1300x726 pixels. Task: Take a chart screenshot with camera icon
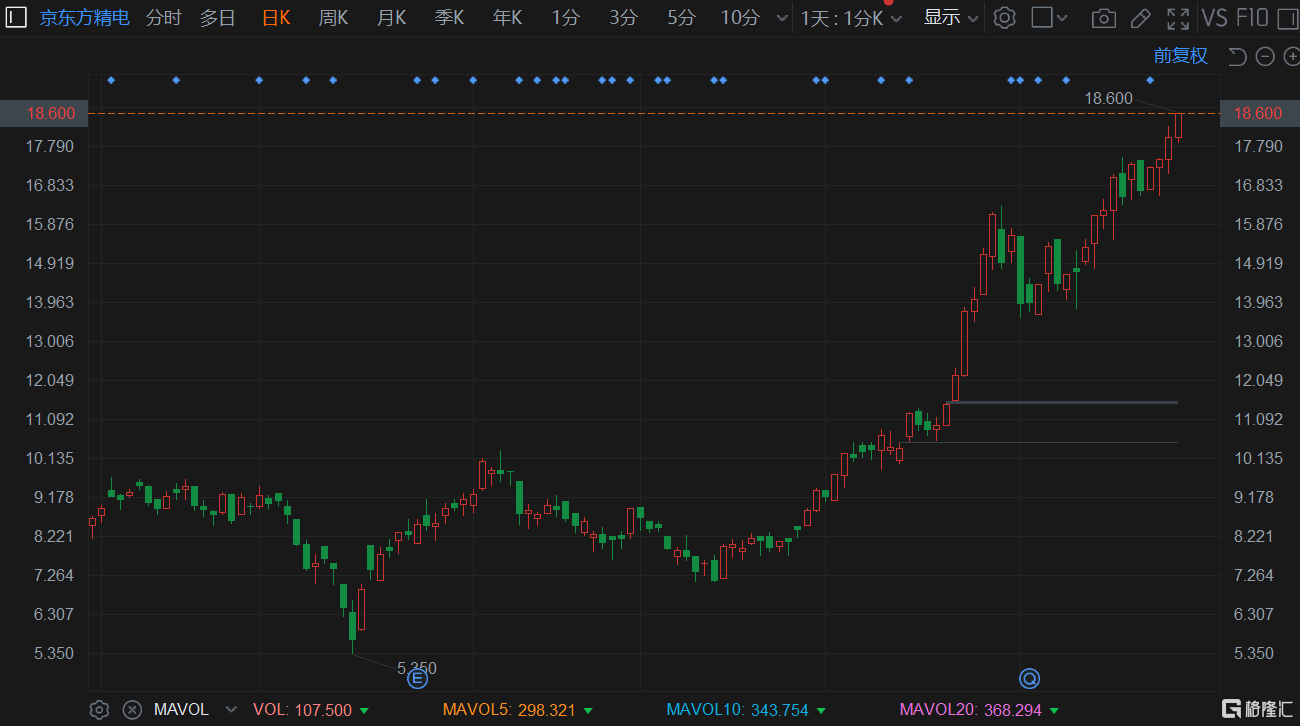pos(1103,18)
